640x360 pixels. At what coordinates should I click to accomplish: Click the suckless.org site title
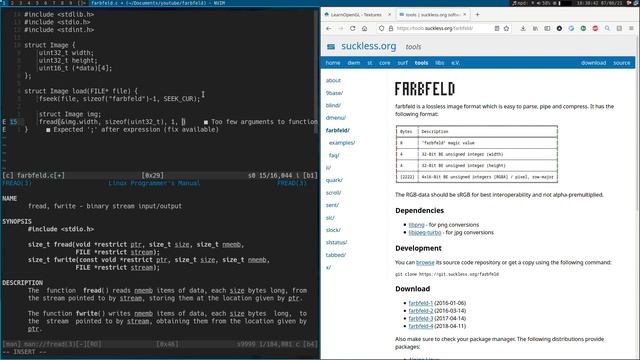pyautogui.click(x=369, y=46)
